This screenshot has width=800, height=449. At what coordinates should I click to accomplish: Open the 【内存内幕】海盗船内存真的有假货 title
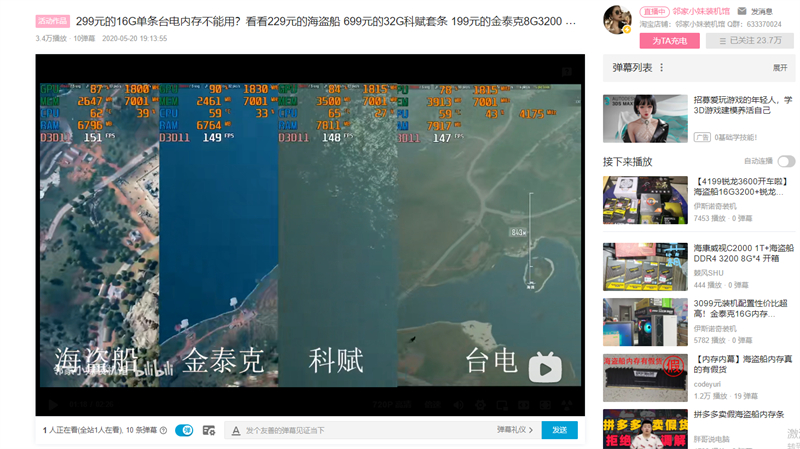coord(743,364)
